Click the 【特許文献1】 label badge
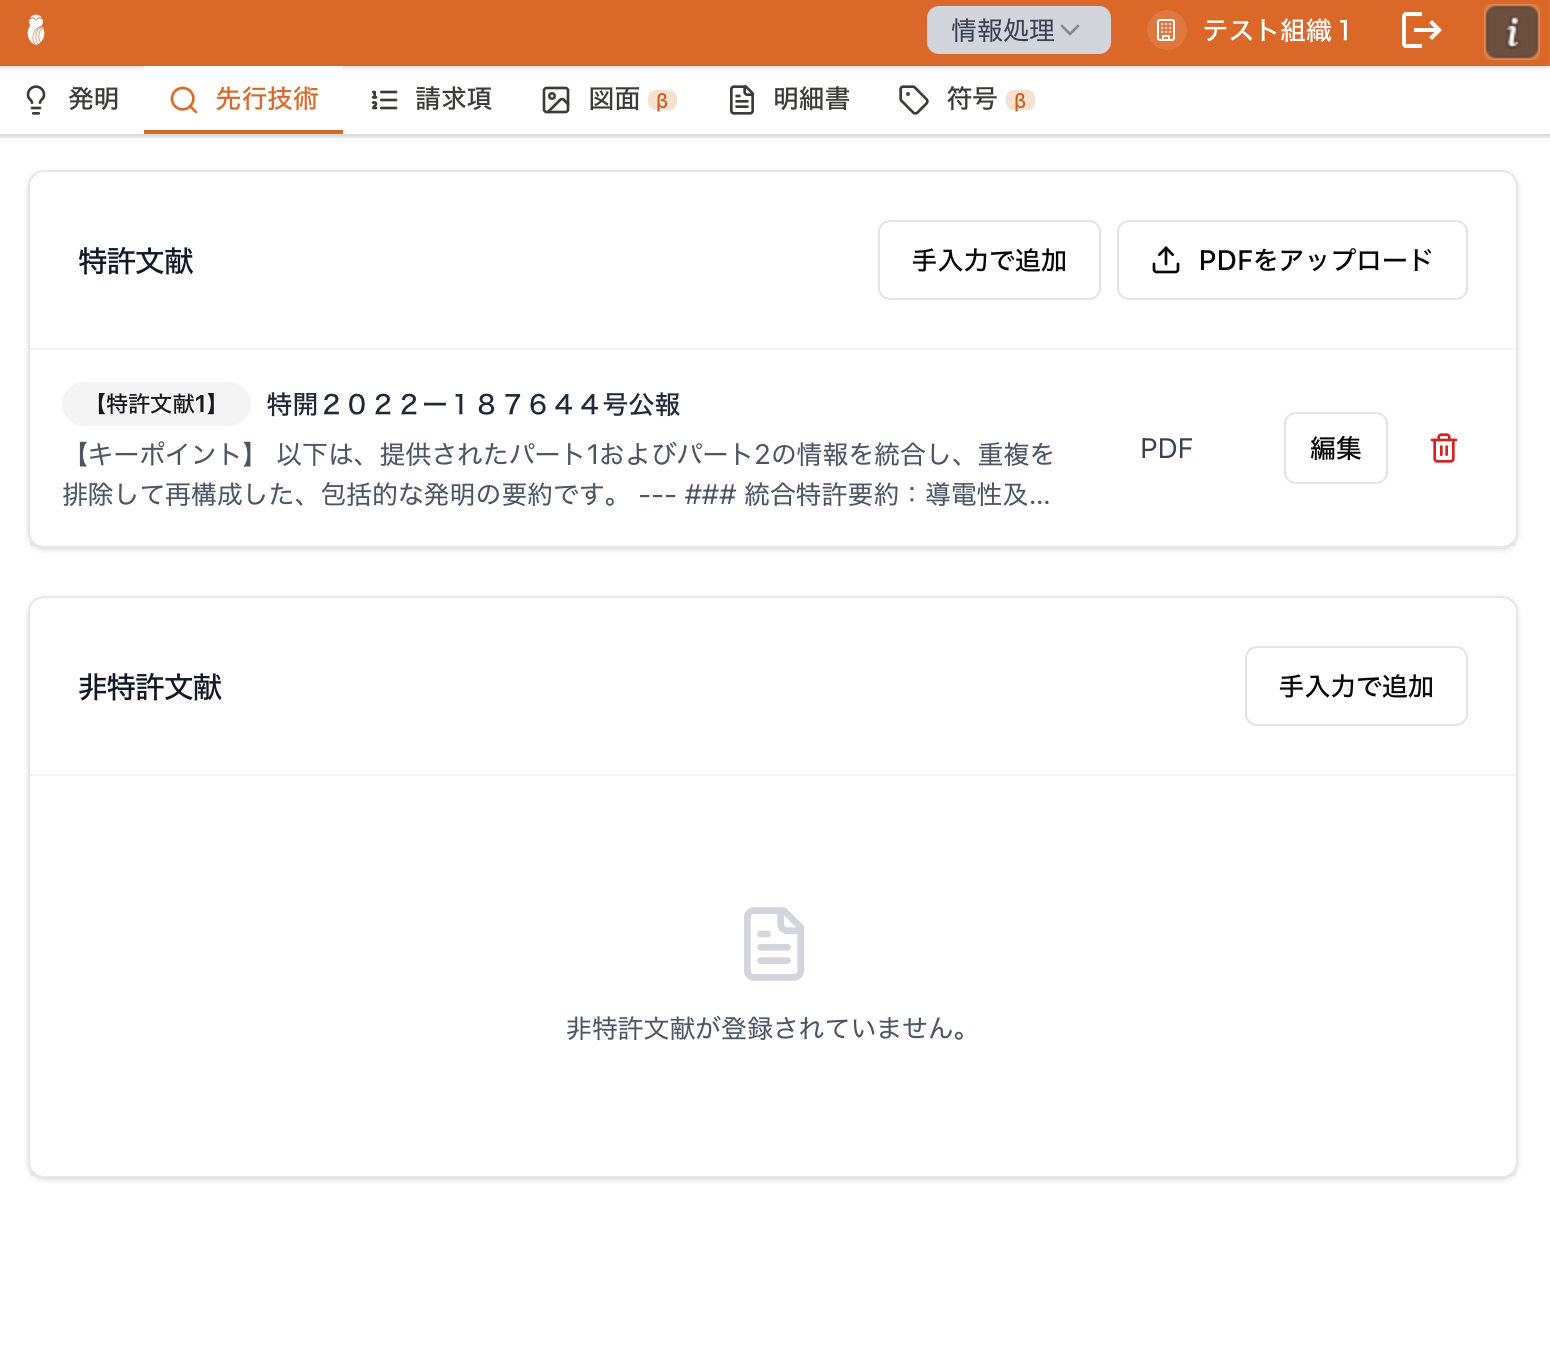This screenshot has height=1366, width=1550. pos(156,404)
